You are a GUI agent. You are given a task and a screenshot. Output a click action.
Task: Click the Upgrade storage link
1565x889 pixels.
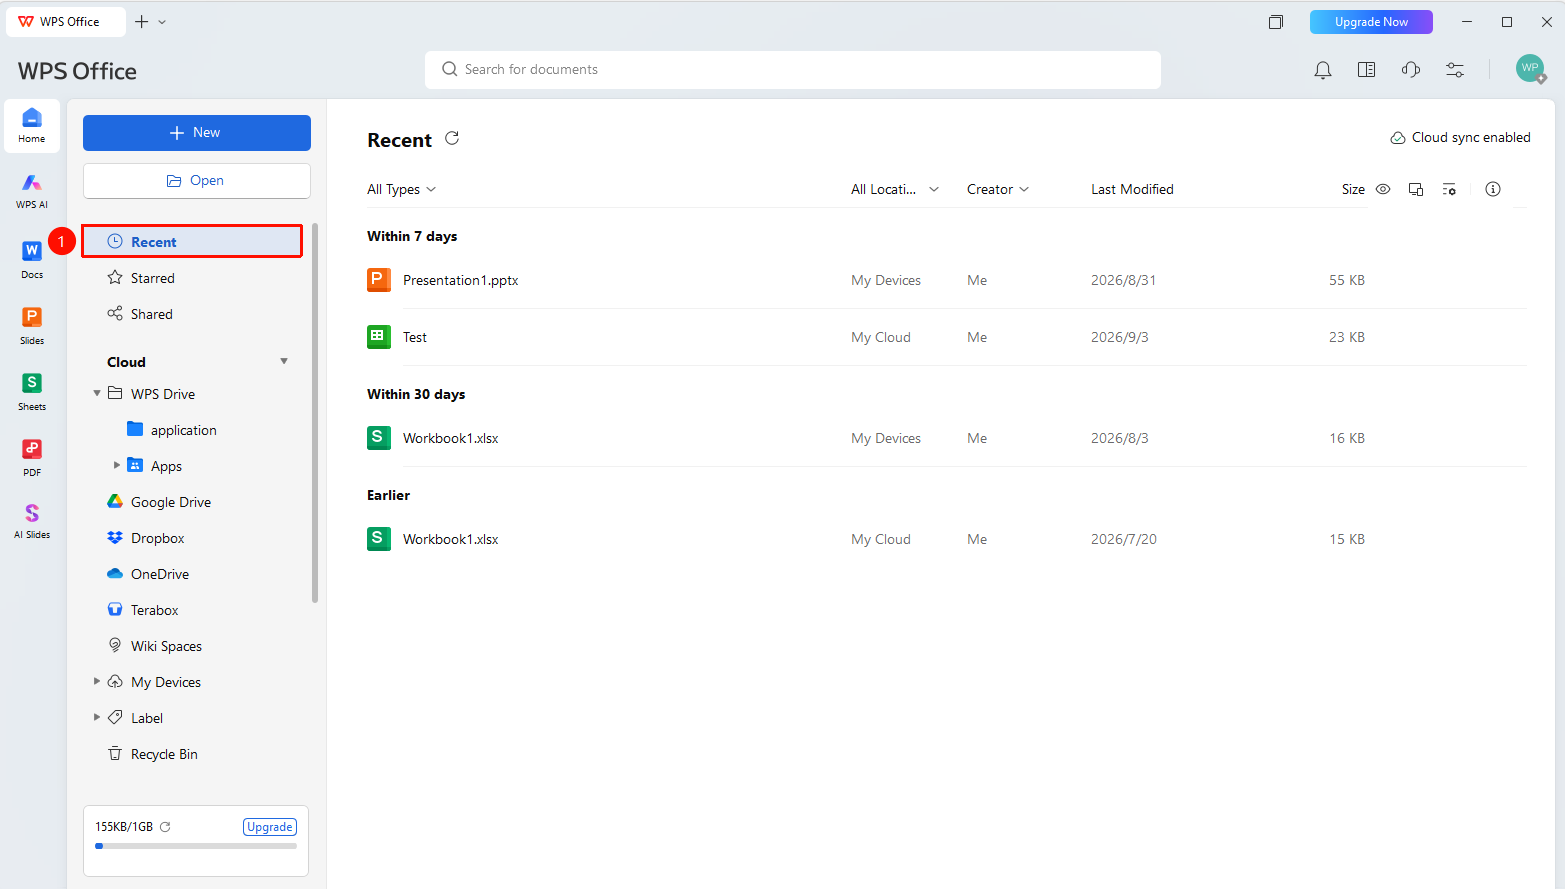pos(270,827)
